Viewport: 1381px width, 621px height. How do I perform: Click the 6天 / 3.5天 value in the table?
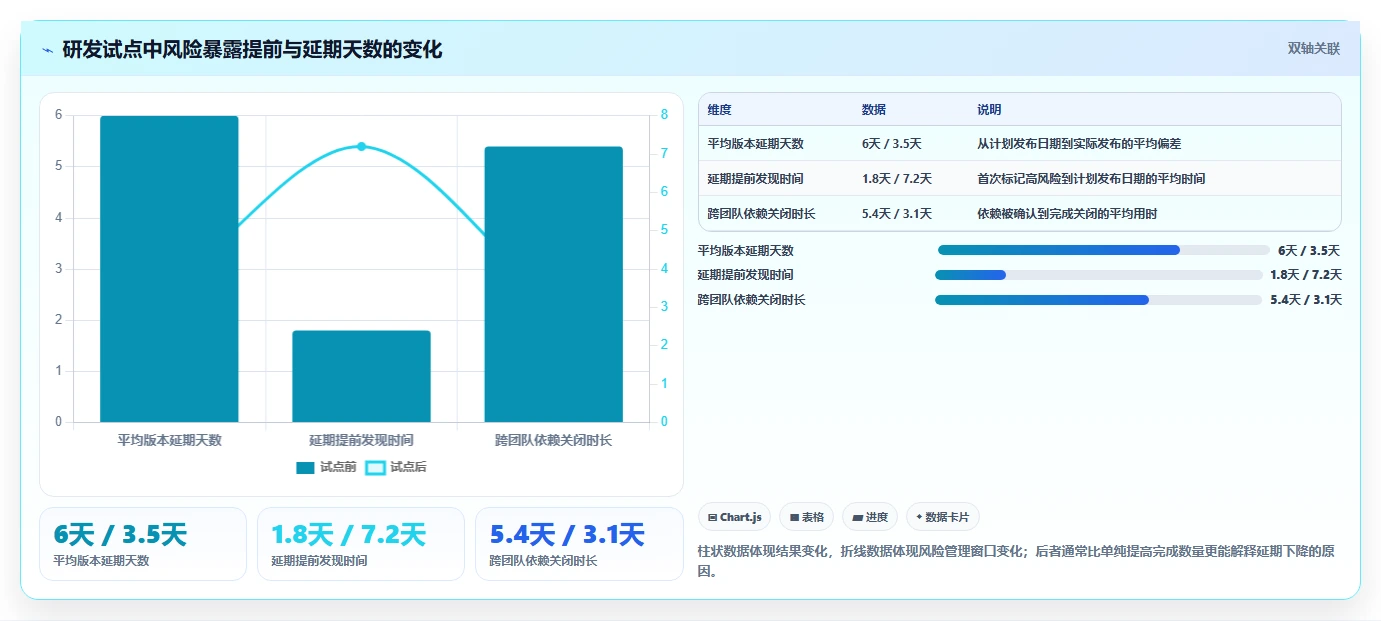(891, 144)
